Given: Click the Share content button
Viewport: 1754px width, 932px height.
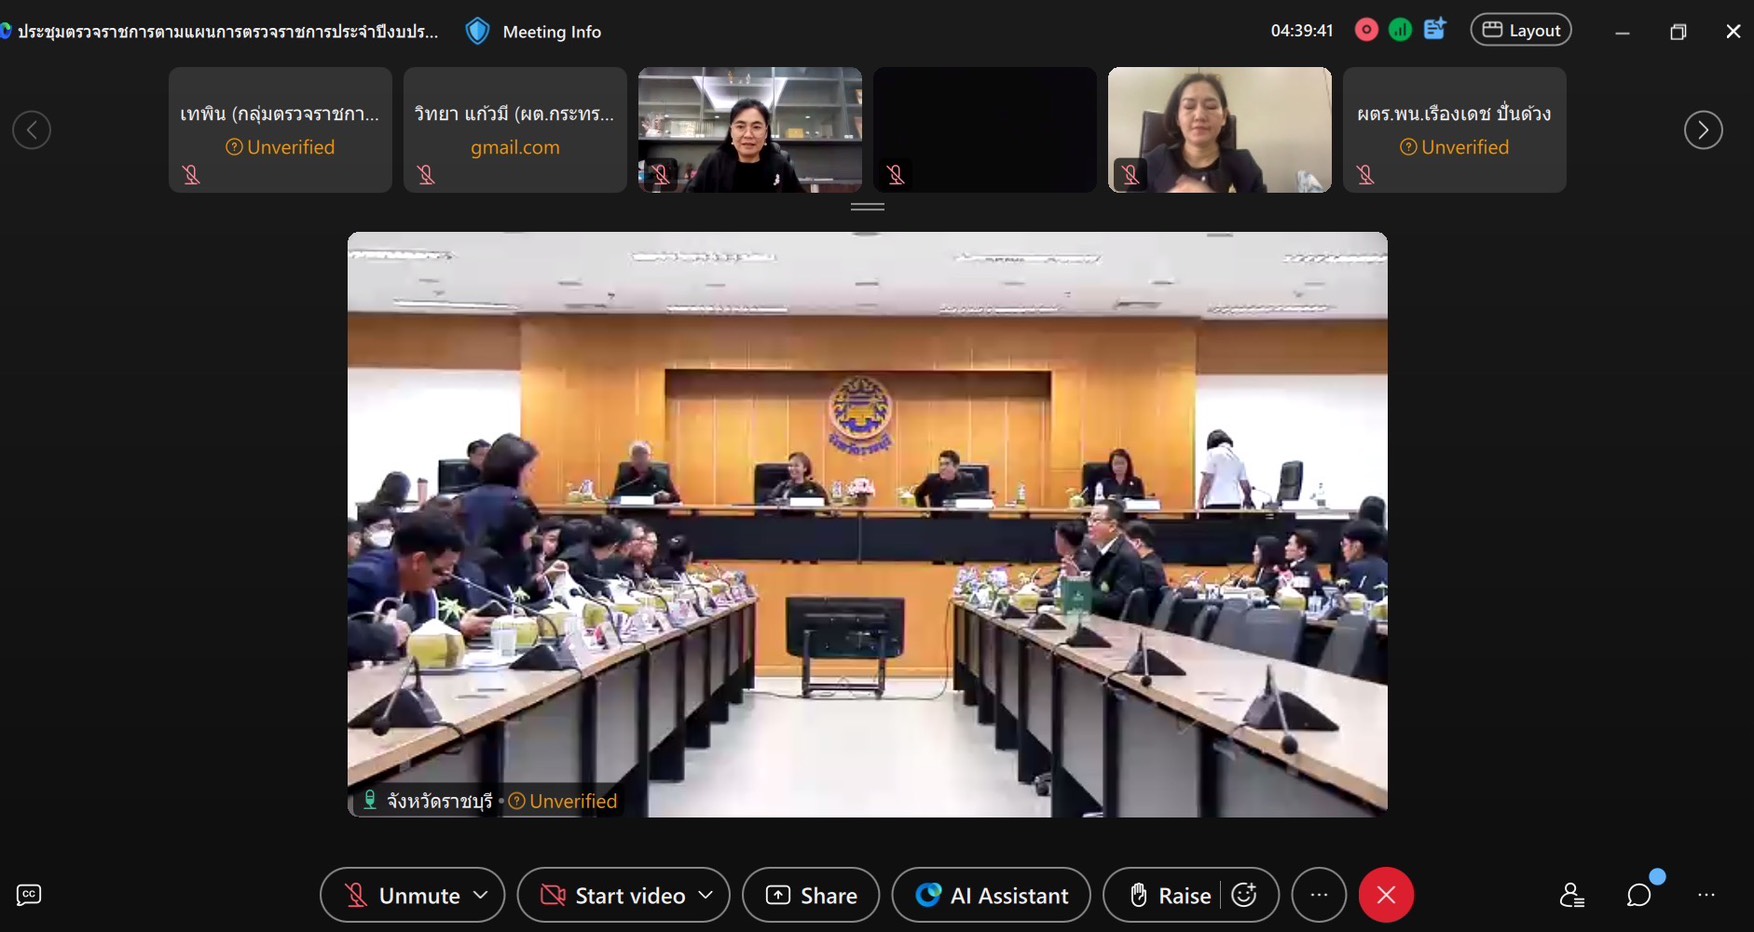Looking at the screenshot, I should [811, 895].
